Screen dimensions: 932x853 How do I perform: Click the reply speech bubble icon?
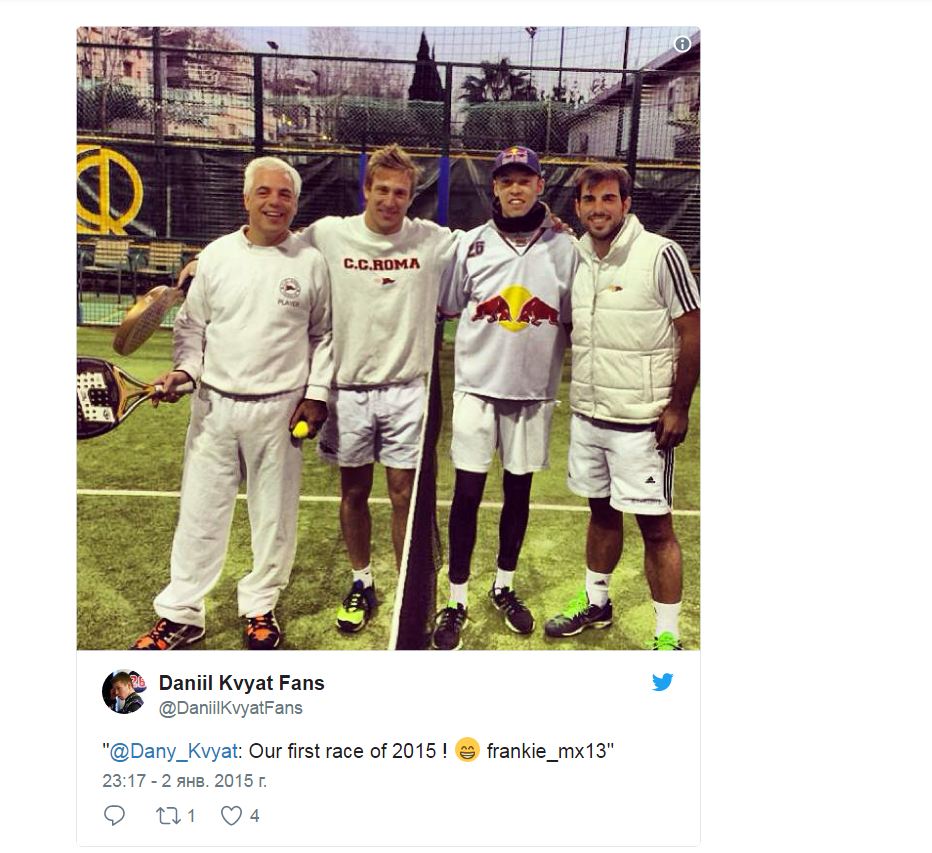114,815
